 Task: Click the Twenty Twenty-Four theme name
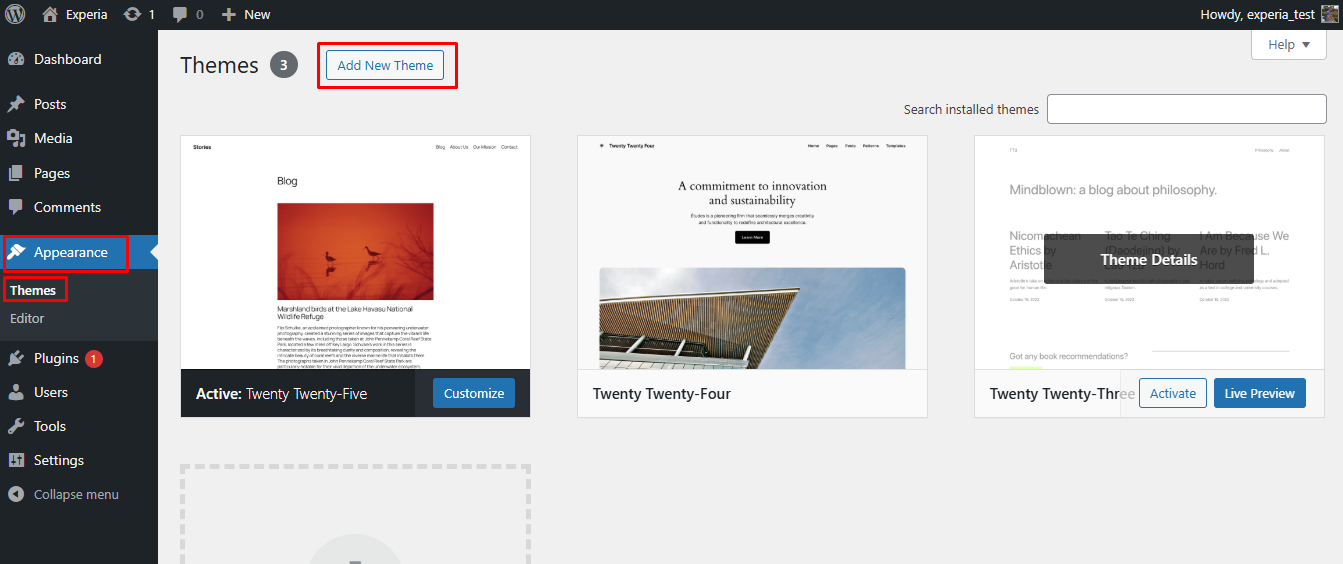(662, 394)
